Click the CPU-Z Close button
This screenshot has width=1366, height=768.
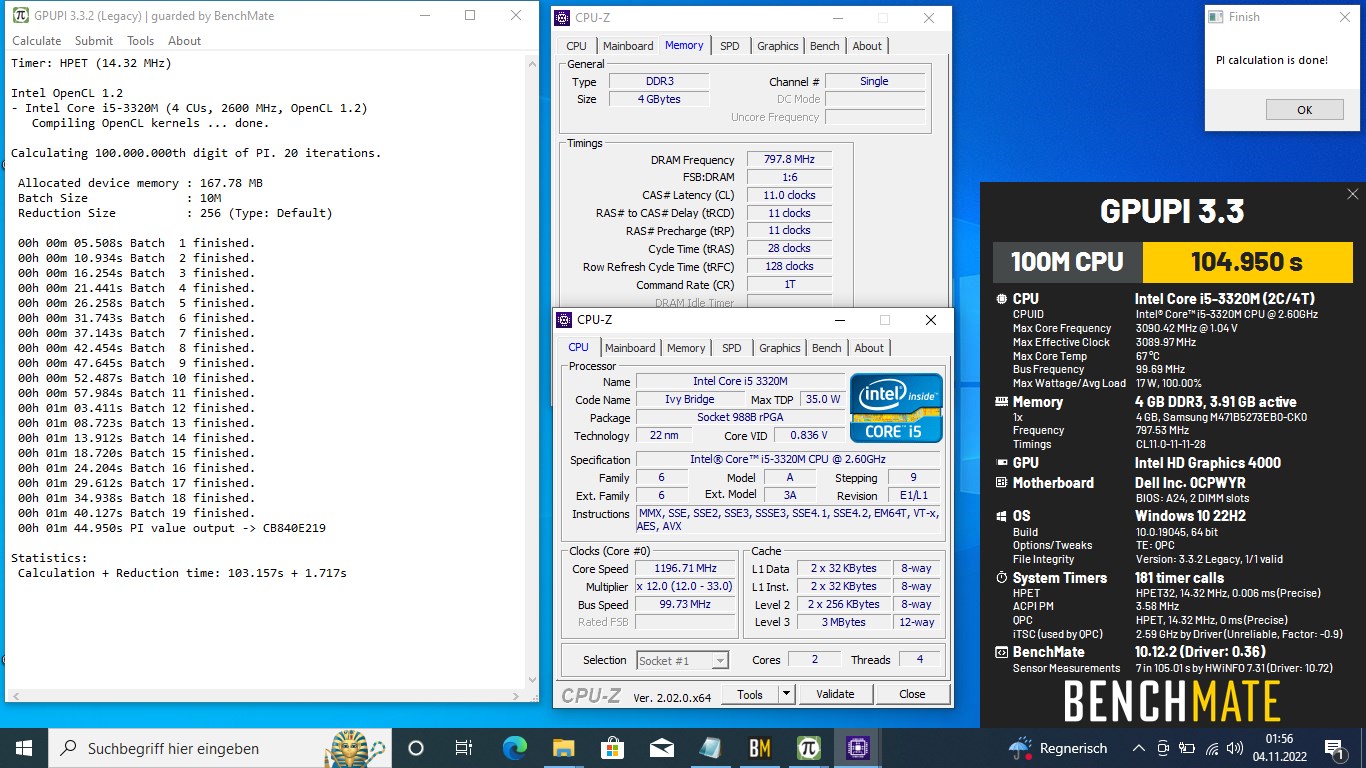point(912,694)
